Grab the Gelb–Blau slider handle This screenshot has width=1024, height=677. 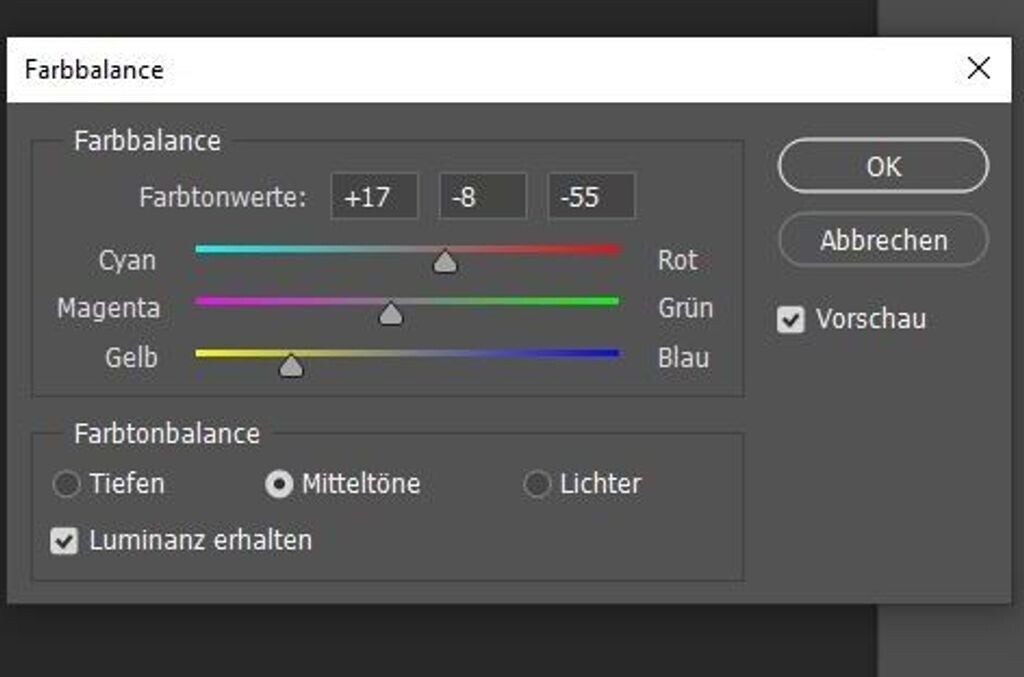[x=291, y=366]
